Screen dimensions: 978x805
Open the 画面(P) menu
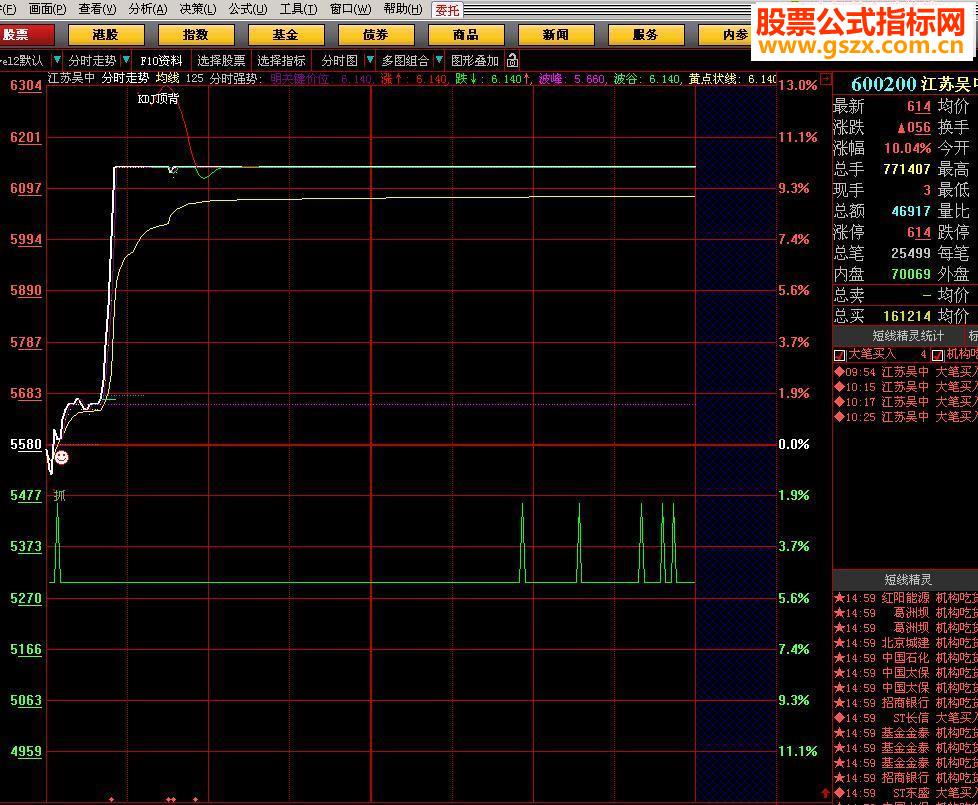[x=47, y=9]
